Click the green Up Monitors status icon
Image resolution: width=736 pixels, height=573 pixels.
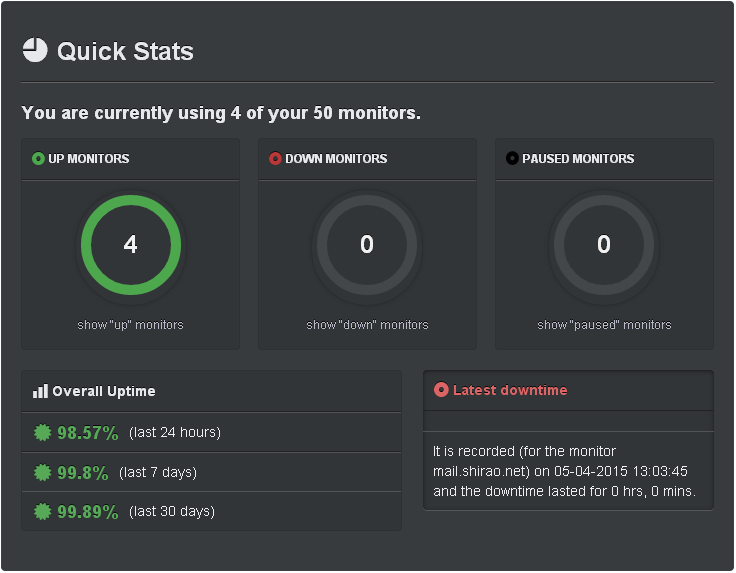(x=38, y=159)
